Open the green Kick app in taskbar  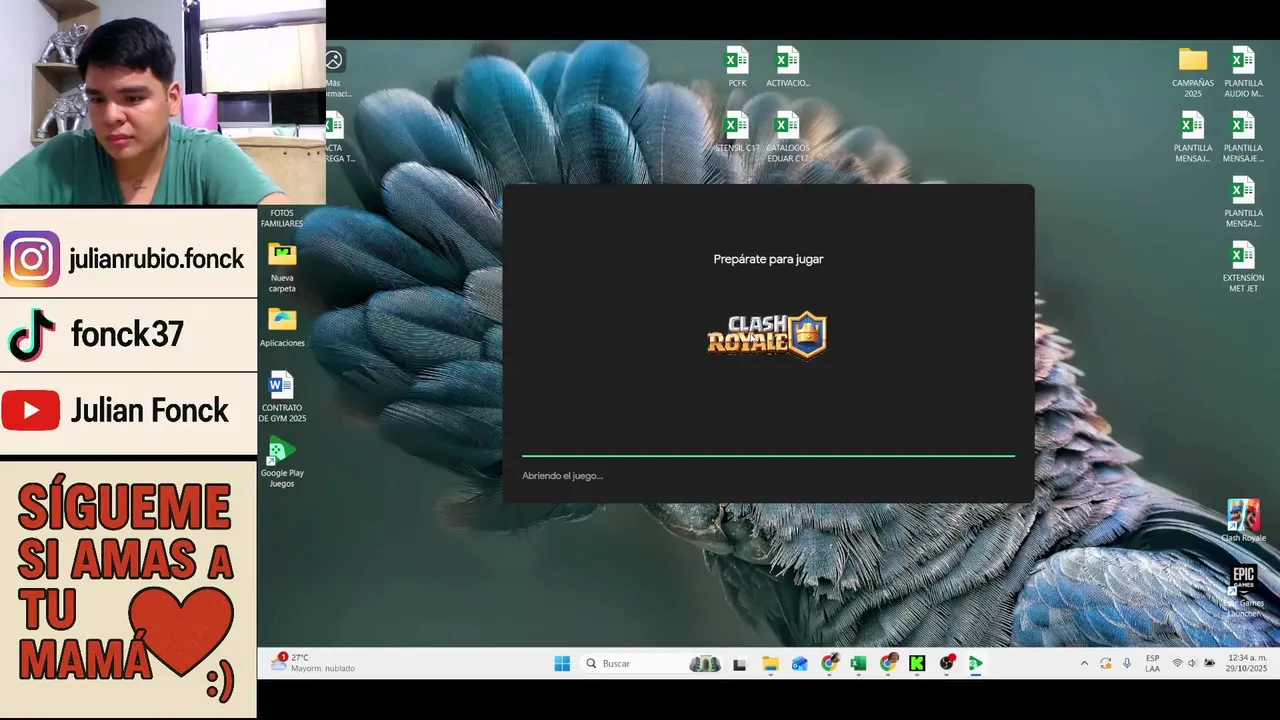click(917, 663)
